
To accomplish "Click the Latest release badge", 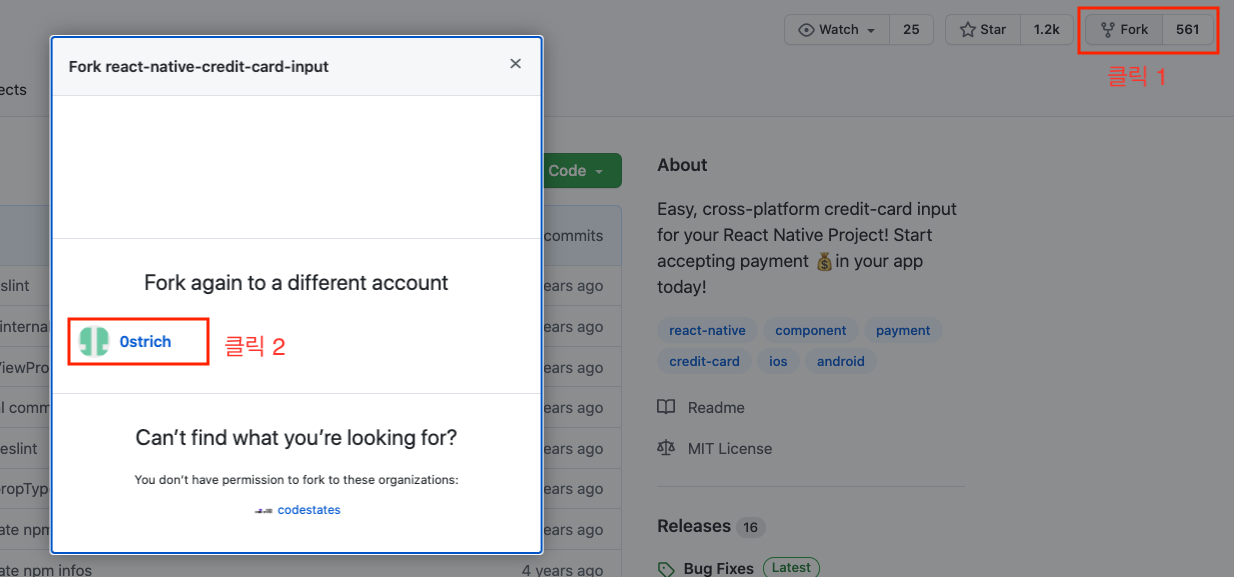I will [791, 567].
